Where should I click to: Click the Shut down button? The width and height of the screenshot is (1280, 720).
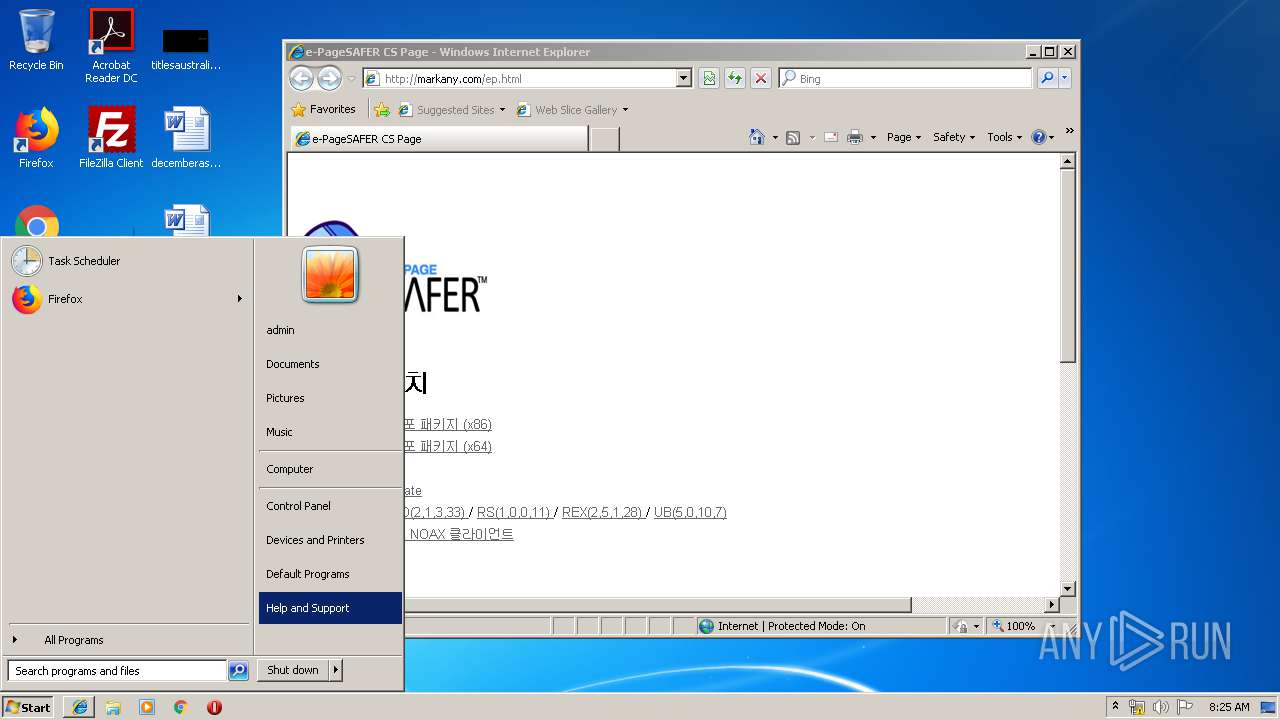click(293, 670)
